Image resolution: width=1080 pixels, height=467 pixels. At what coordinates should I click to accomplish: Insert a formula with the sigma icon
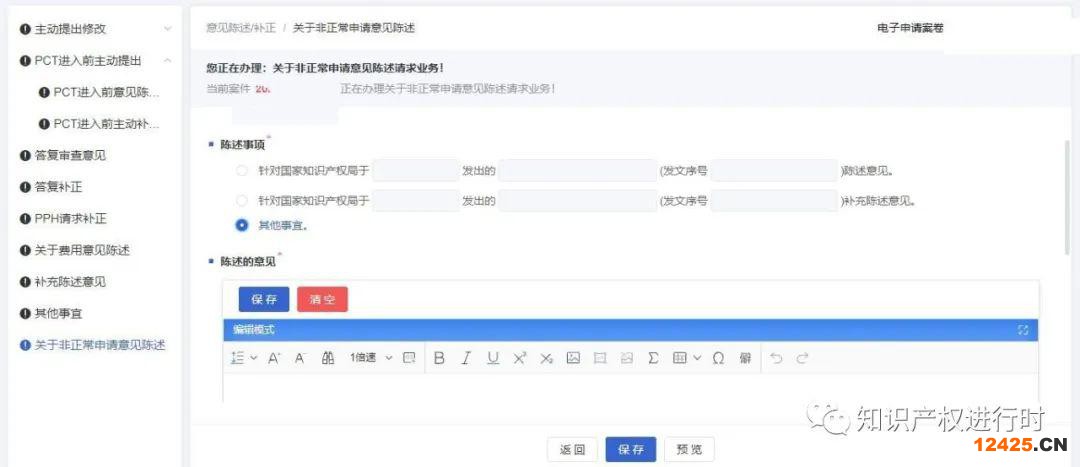click(653, 358)
